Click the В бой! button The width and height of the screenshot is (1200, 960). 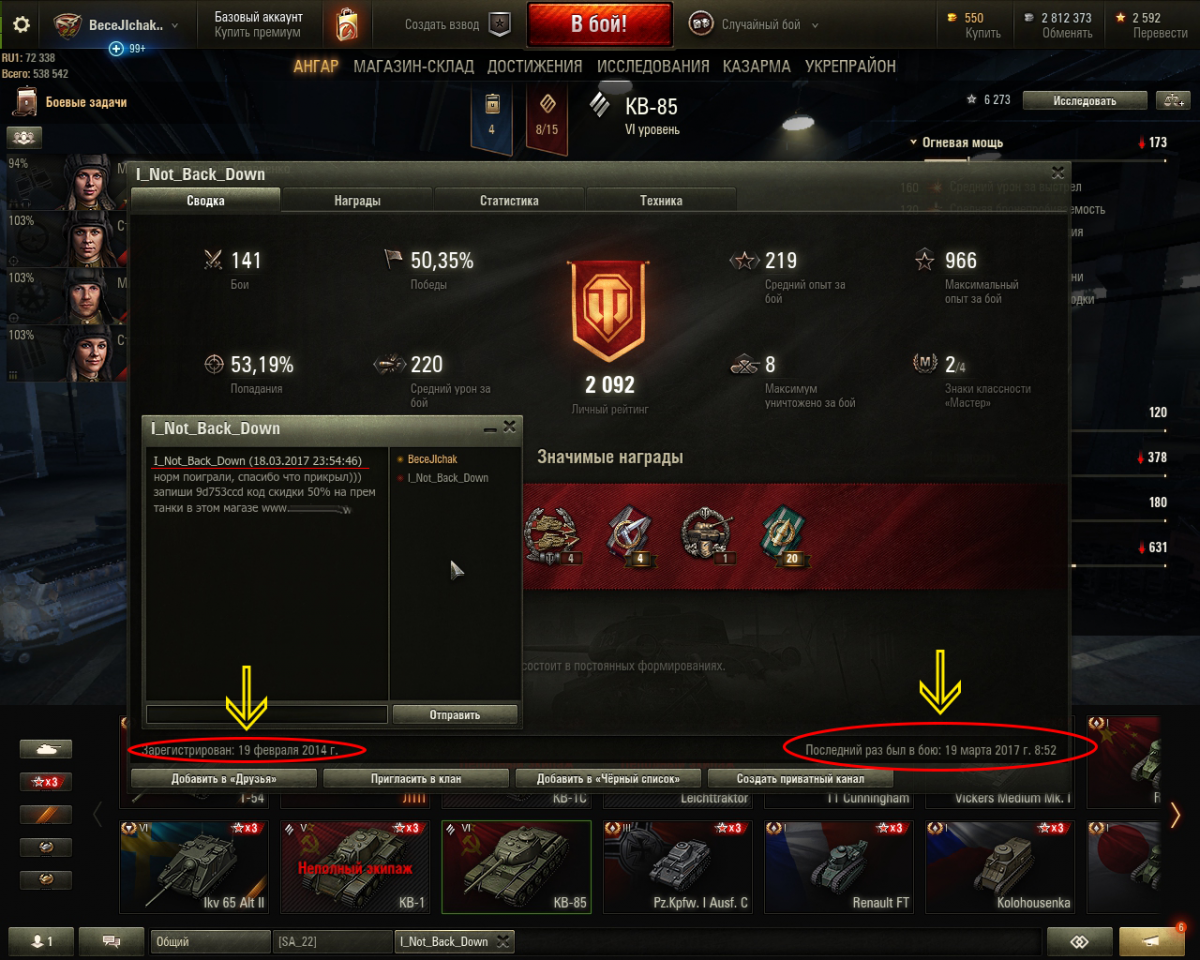point(599,25)
